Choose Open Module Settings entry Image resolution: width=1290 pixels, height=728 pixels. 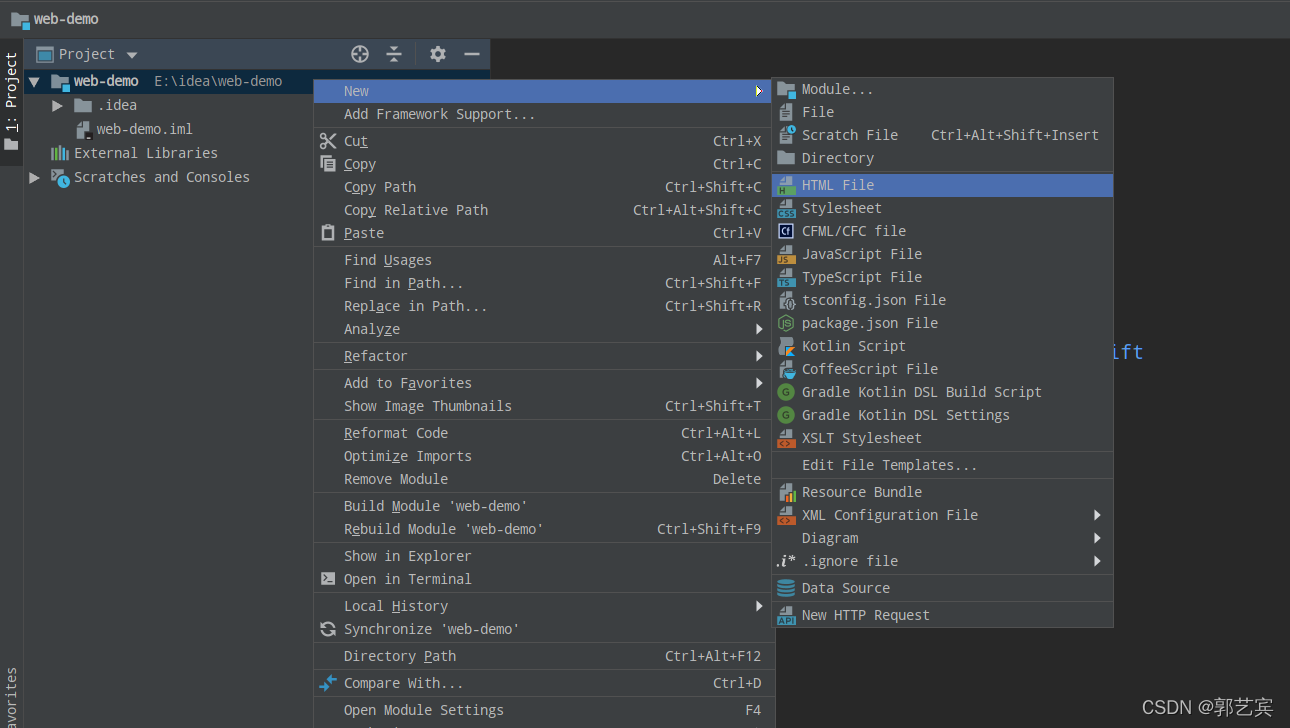point(542,710)
